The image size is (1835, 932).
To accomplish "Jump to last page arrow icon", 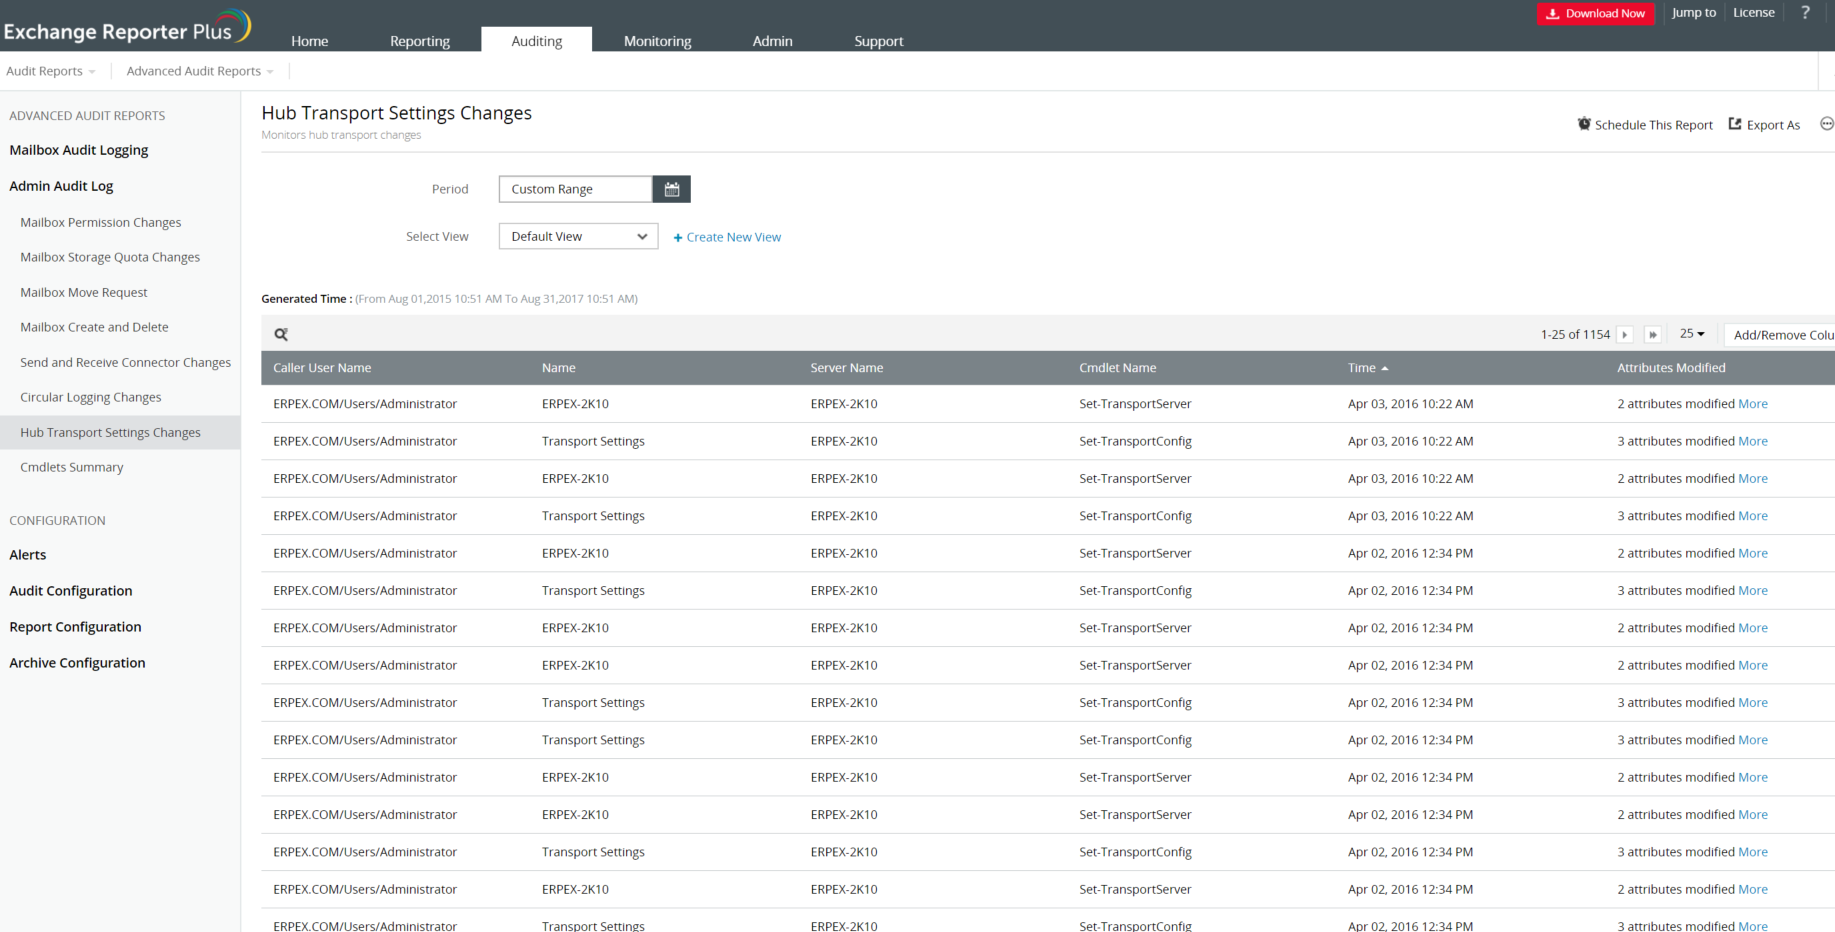I will coord(1653,335).
